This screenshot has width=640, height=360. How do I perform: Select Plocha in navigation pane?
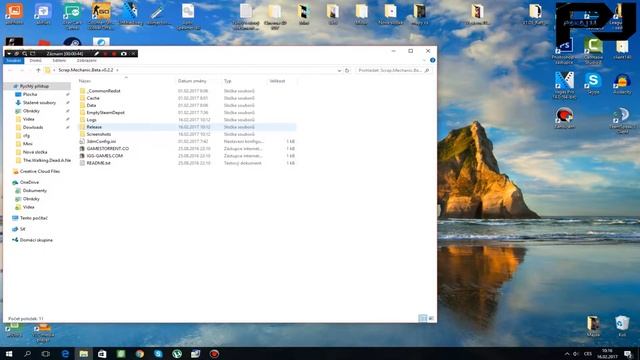[x=29, y=94]
